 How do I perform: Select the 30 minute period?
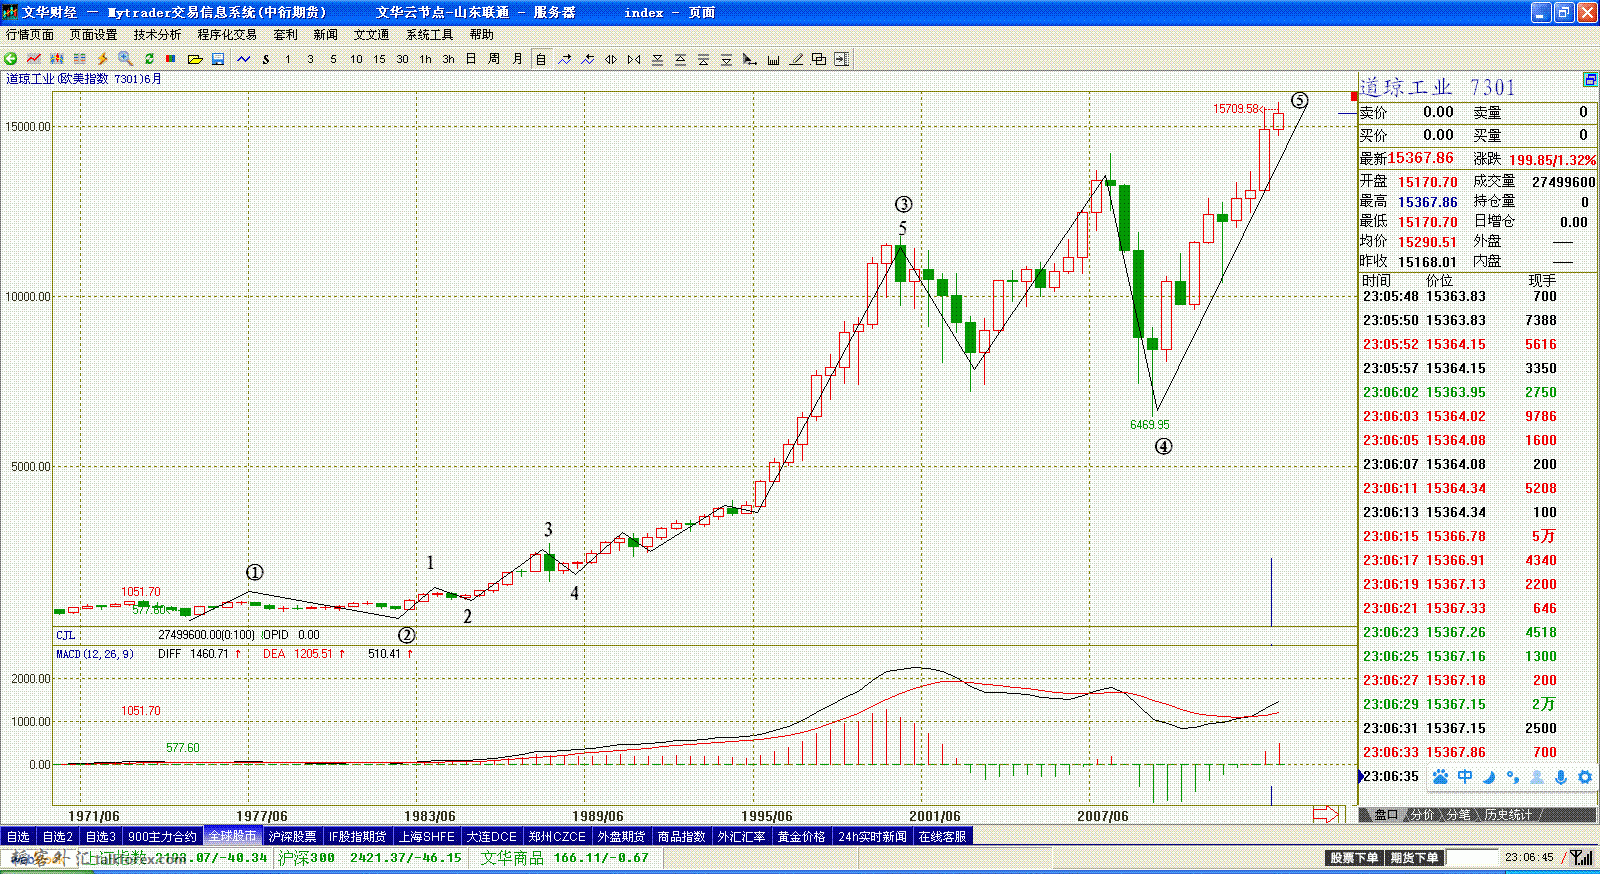click(x=402, y=59)
